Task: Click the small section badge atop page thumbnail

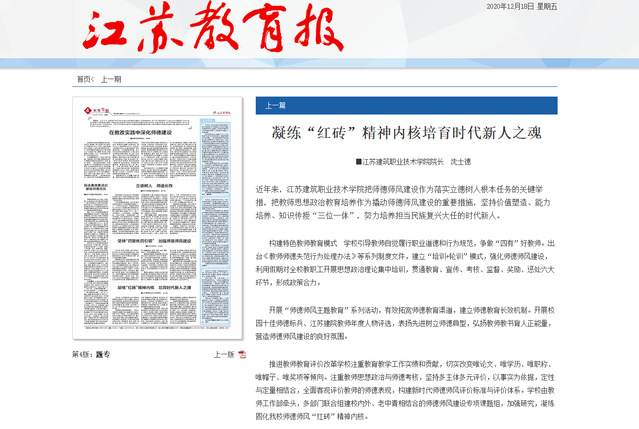Action: (93, 107)
